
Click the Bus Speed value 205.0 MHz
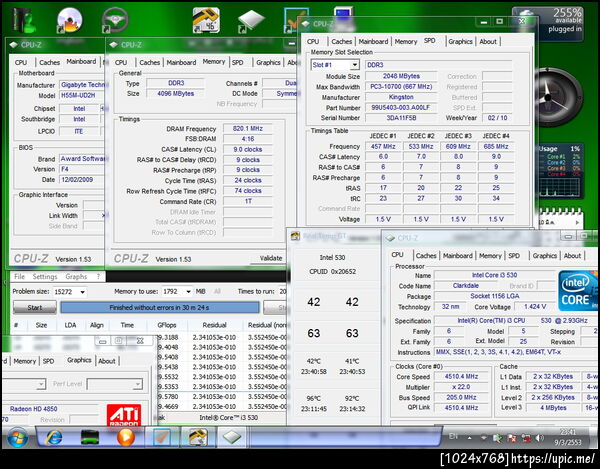coord(461,397)
